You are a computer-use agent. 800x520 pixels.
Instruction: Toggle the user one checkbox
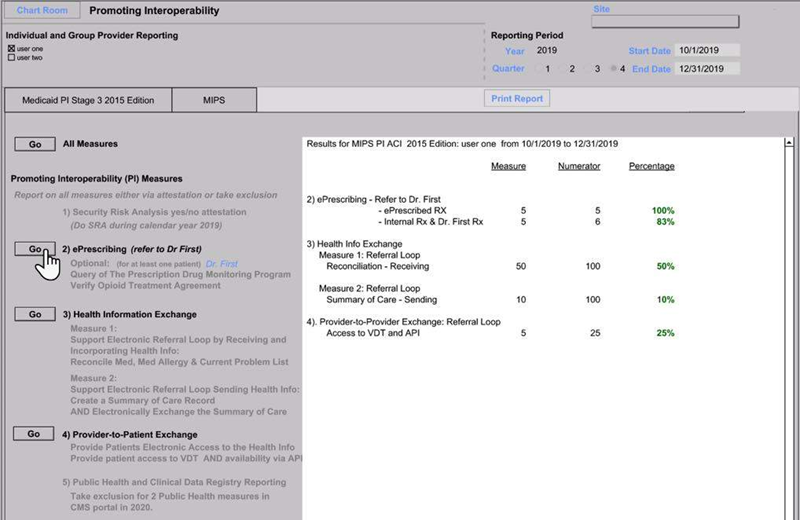[x=11, y=48]
